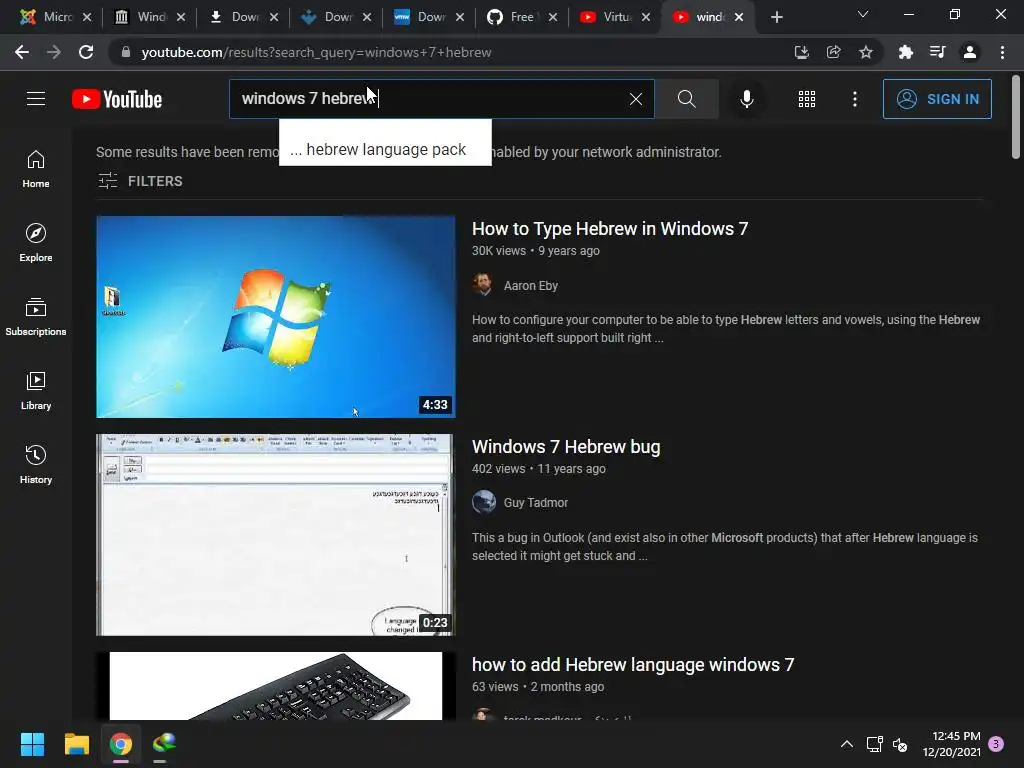Click title 'how to add Hebrew language windows 7'
This screenshot has width=1024, height=768.
633,665
